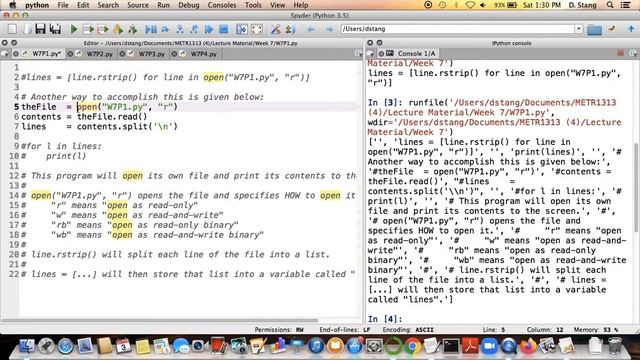Open the File menu
This screenshot has width=640, height=360.
(63, 5)
